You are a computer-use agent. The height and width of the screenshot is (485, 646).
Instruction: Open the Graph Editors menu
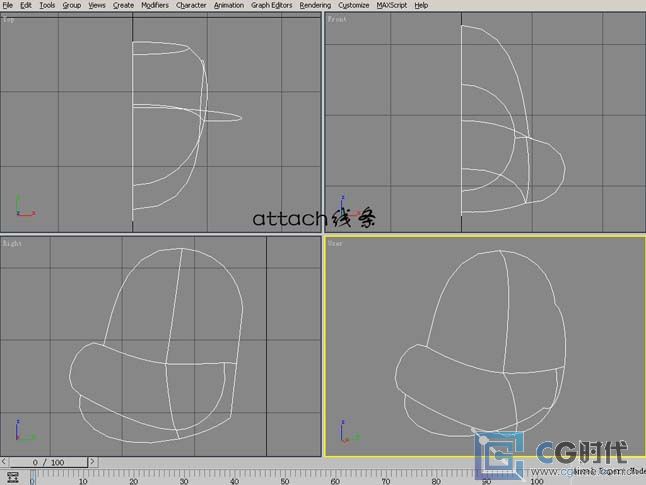[271, 5]
